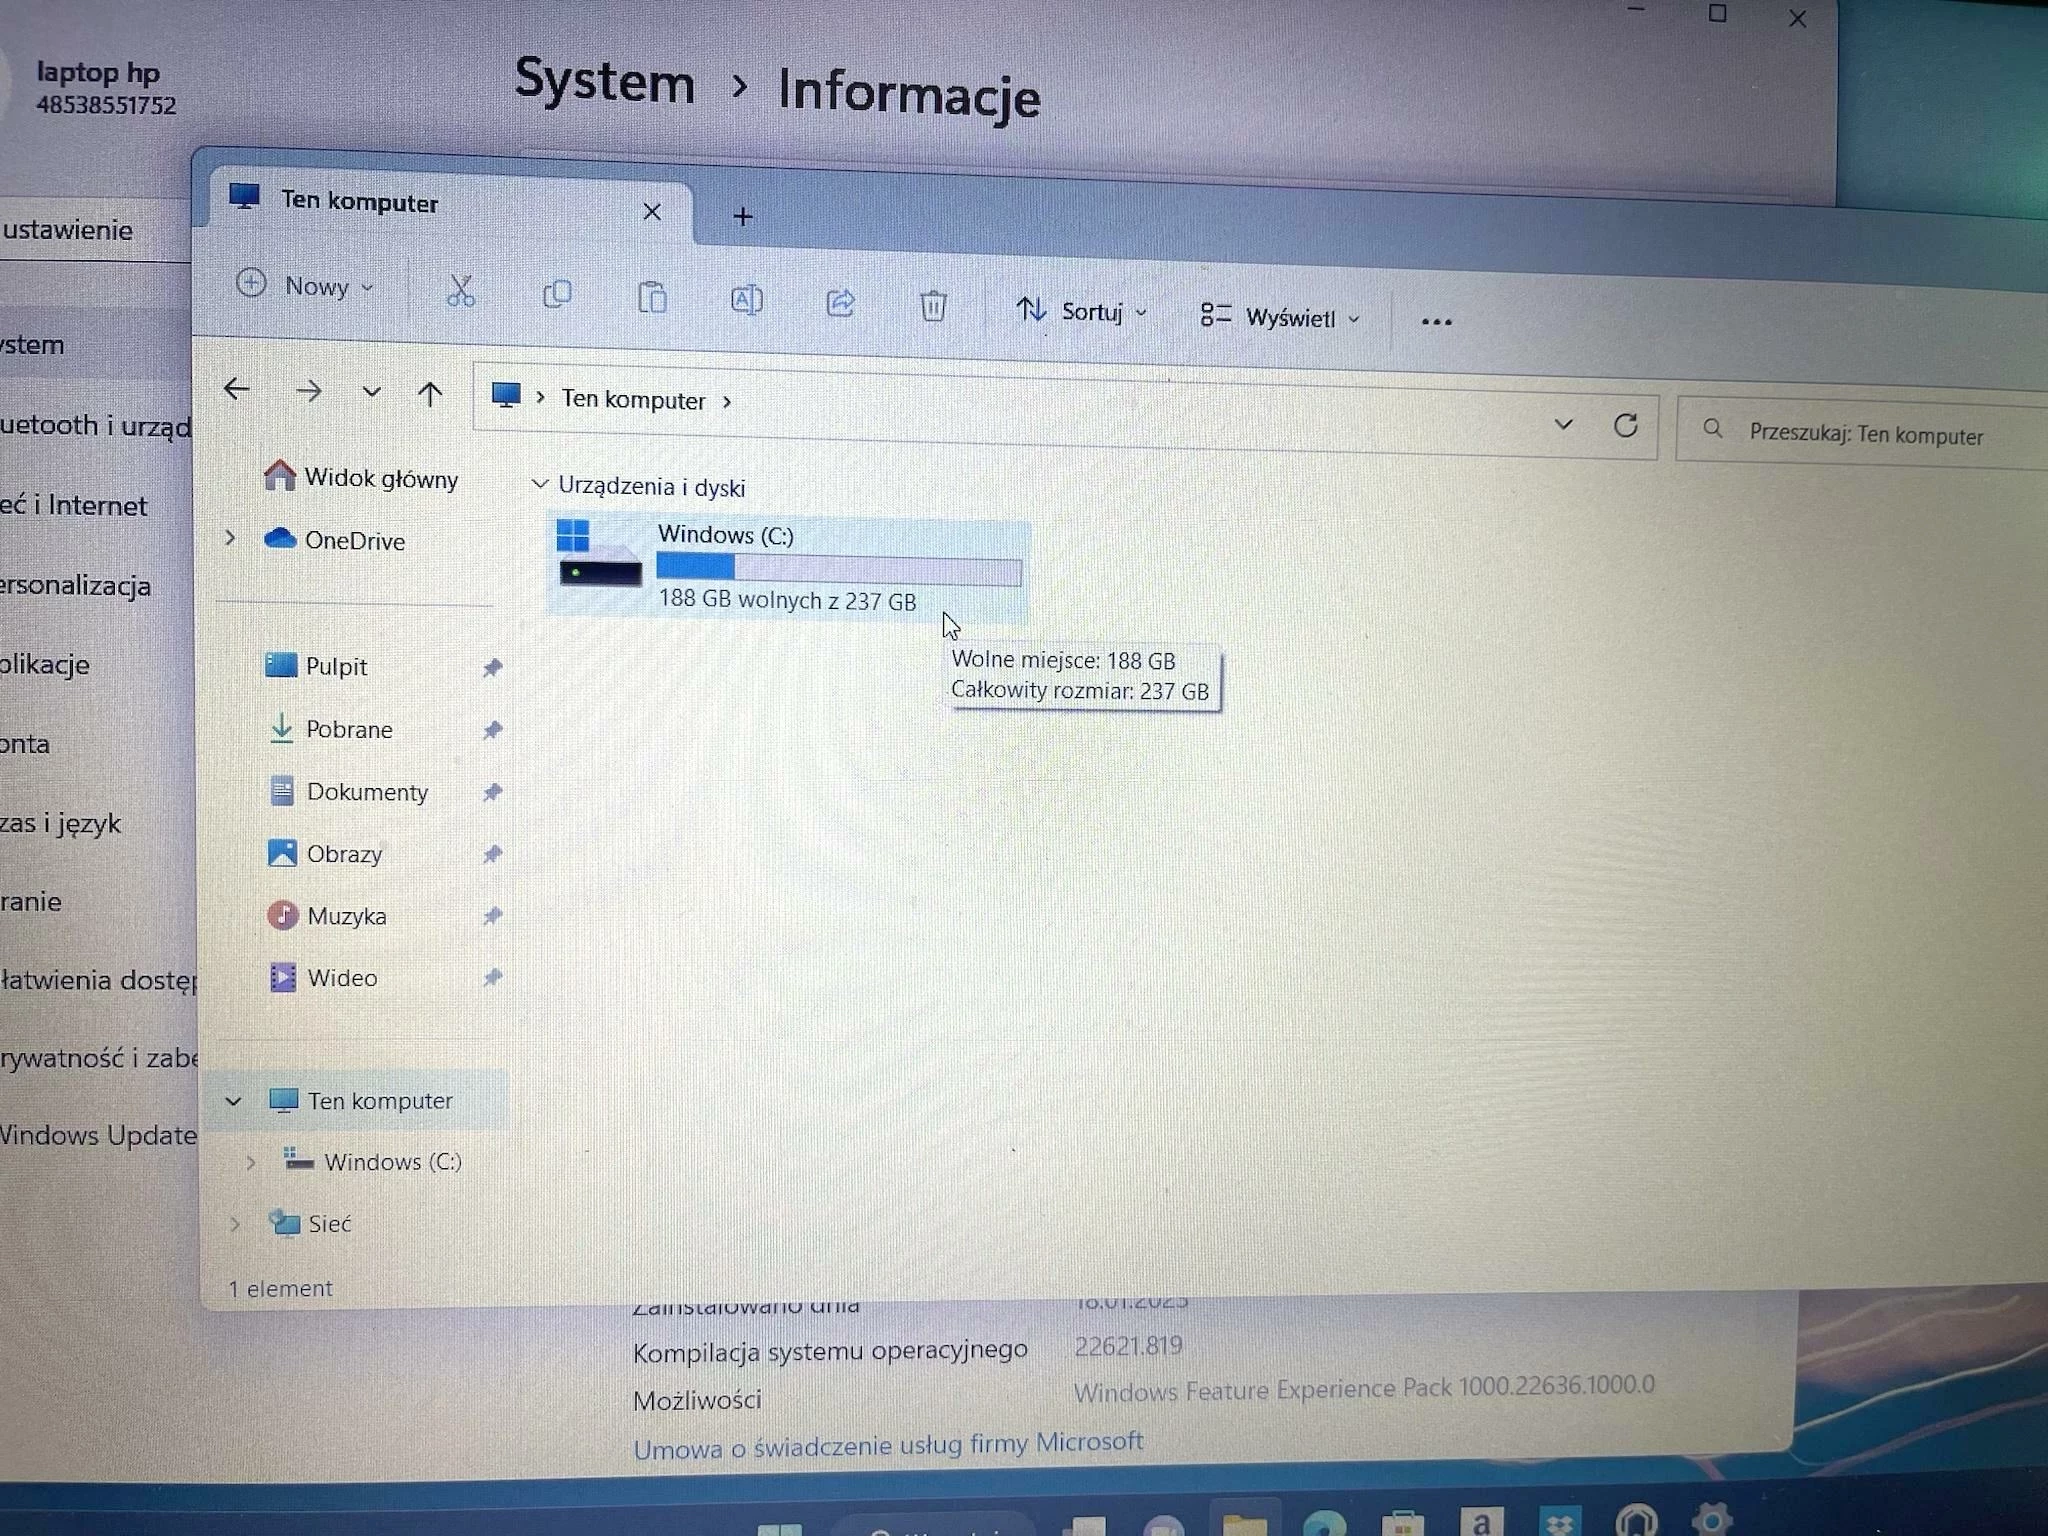Image resolution: width=2048 pixels, height=1536 pixels.
Task: Click the Back navigation arrow
Action: coord(237,388)
